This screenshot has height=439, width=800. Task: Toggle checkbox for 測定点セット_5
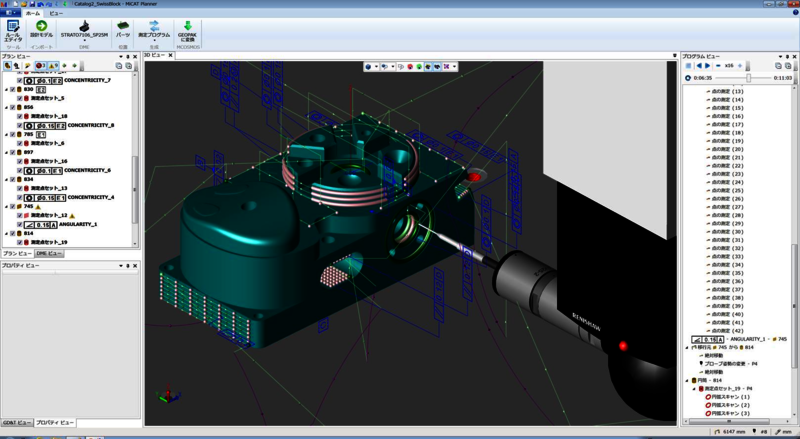[20, 98]
